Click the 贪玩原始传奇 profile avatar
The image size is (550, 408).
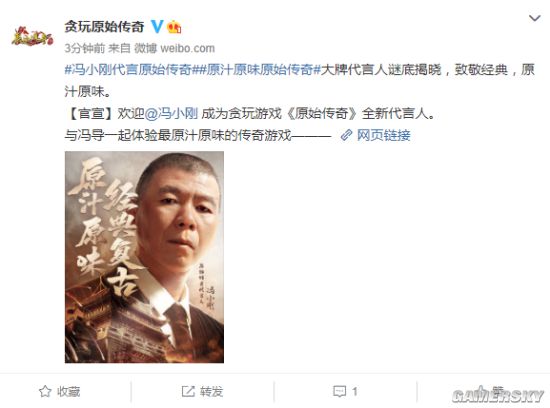coord(32,36)
